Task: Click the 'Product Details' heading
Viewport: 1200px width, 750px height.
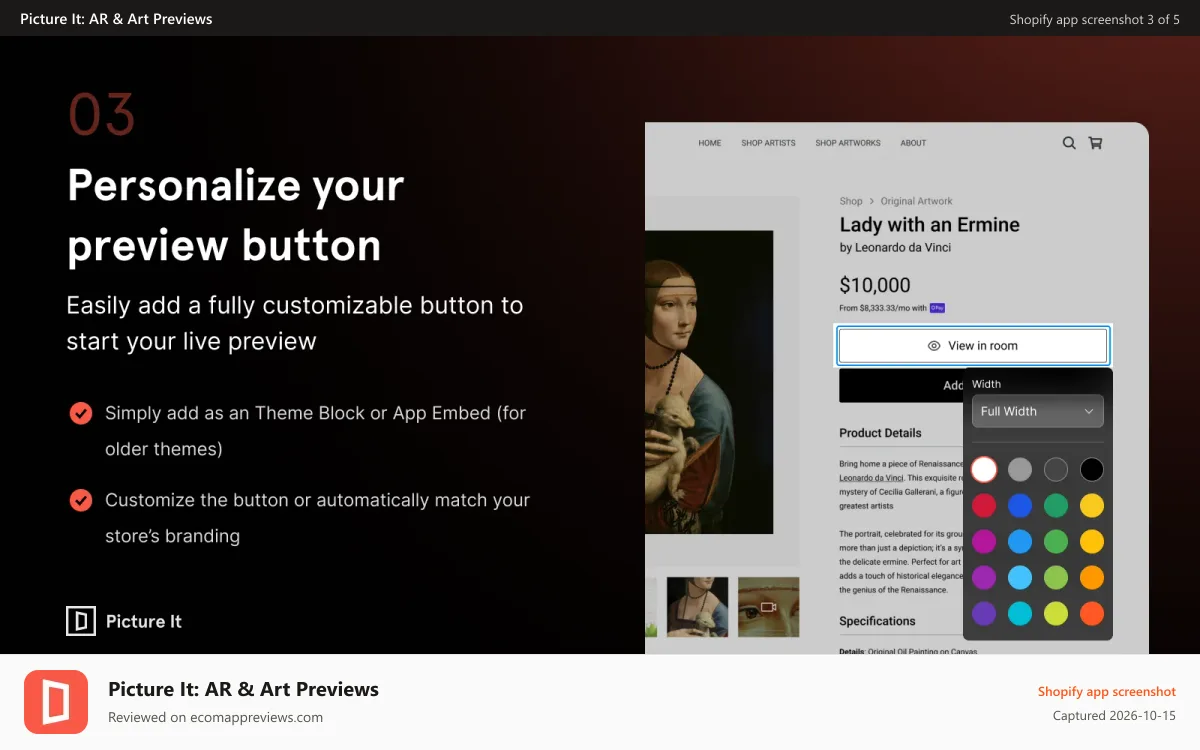Action: (x=880, y=433)
